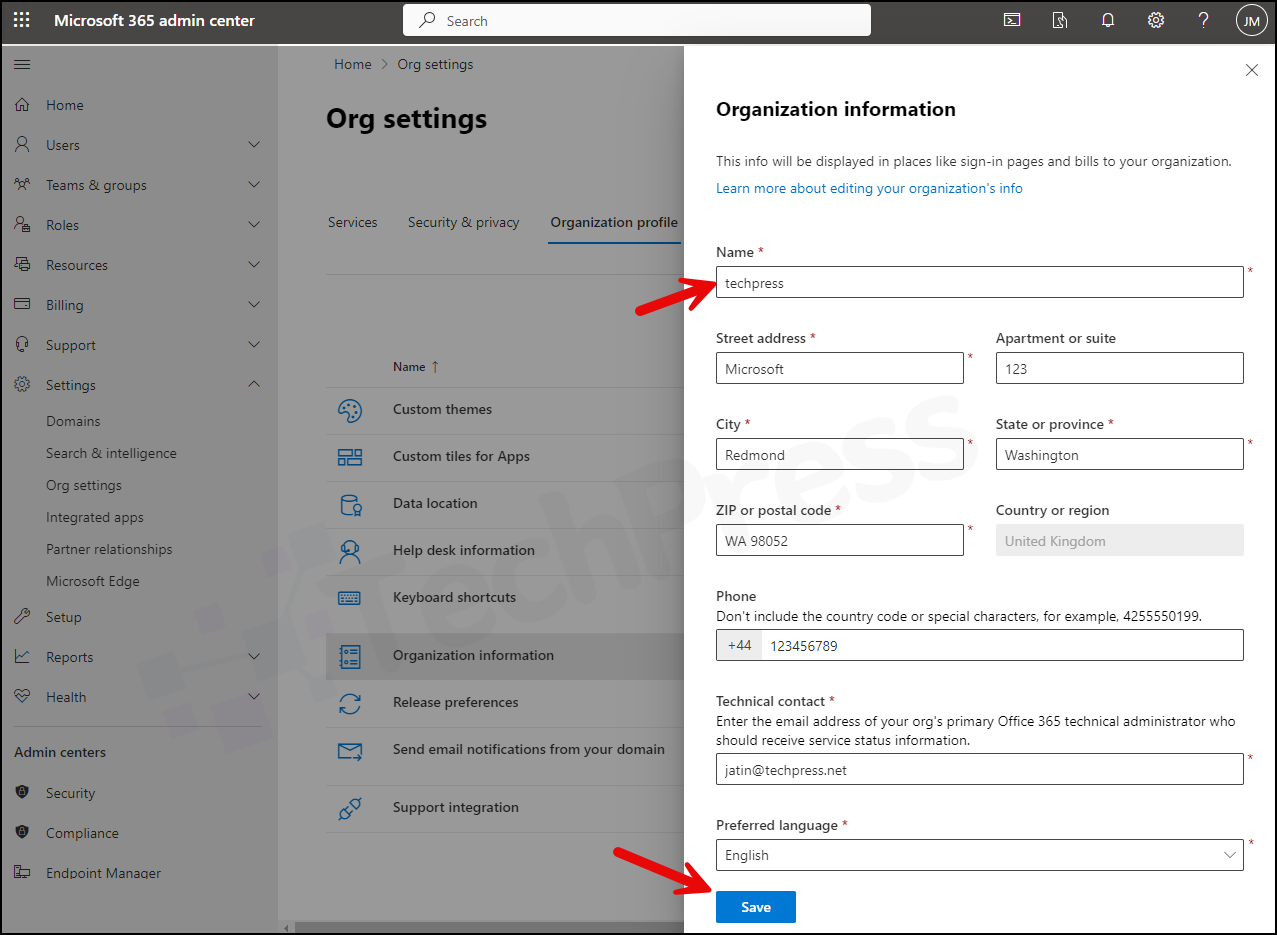The height and width of the screenshot is (935, 1277).
Task: Click the Users person icon
Action: click(x=22, y=145)
